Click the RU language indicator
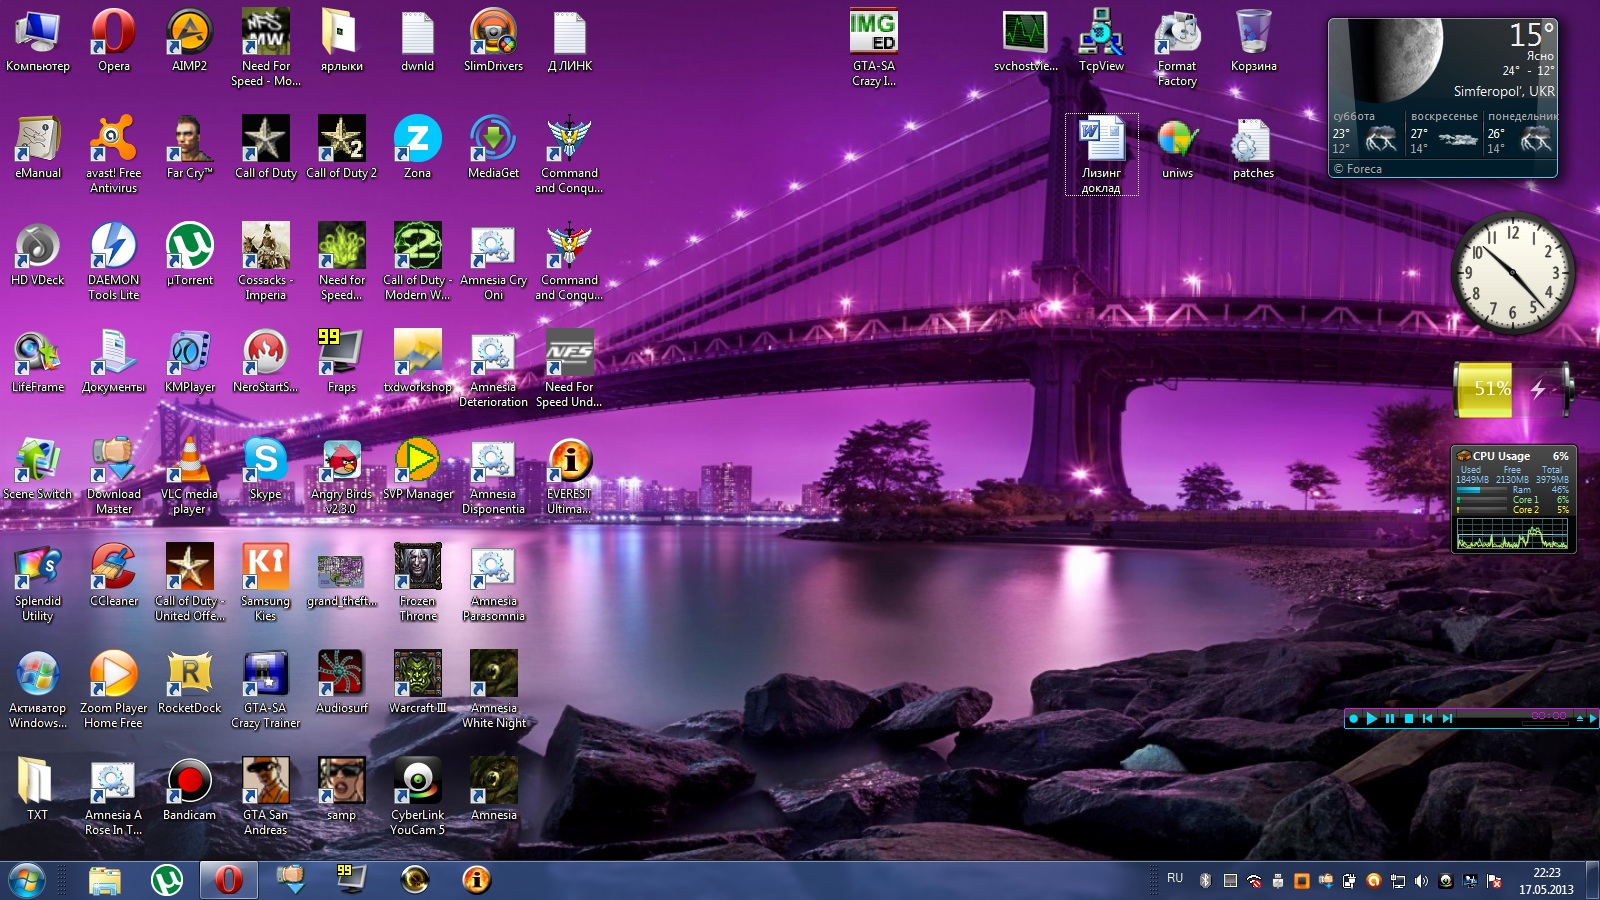The height and width of the screenshot is (900, 1600). click(x=1175, y=878)
